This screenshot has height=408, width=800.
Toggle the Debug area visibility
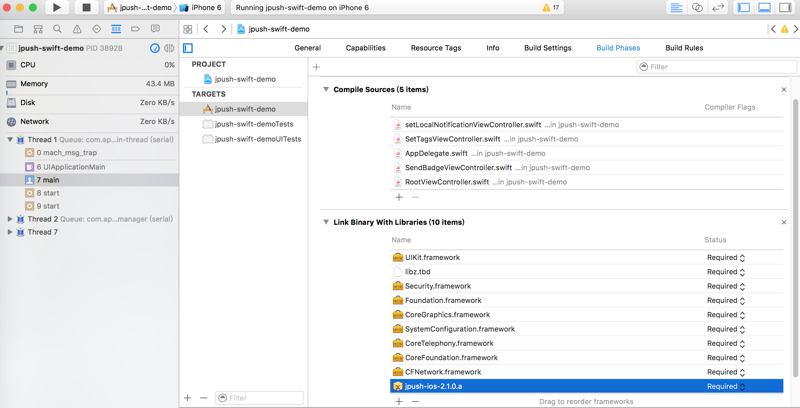(764, 8)
